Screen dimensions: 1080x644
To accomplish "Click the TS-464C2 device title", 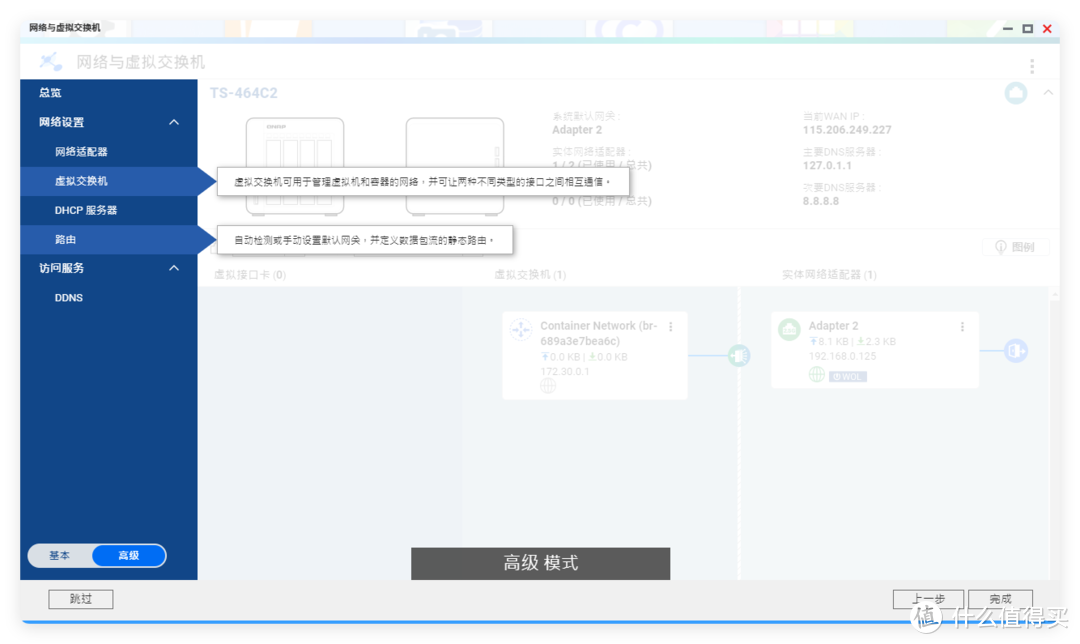I will (243, 93).
